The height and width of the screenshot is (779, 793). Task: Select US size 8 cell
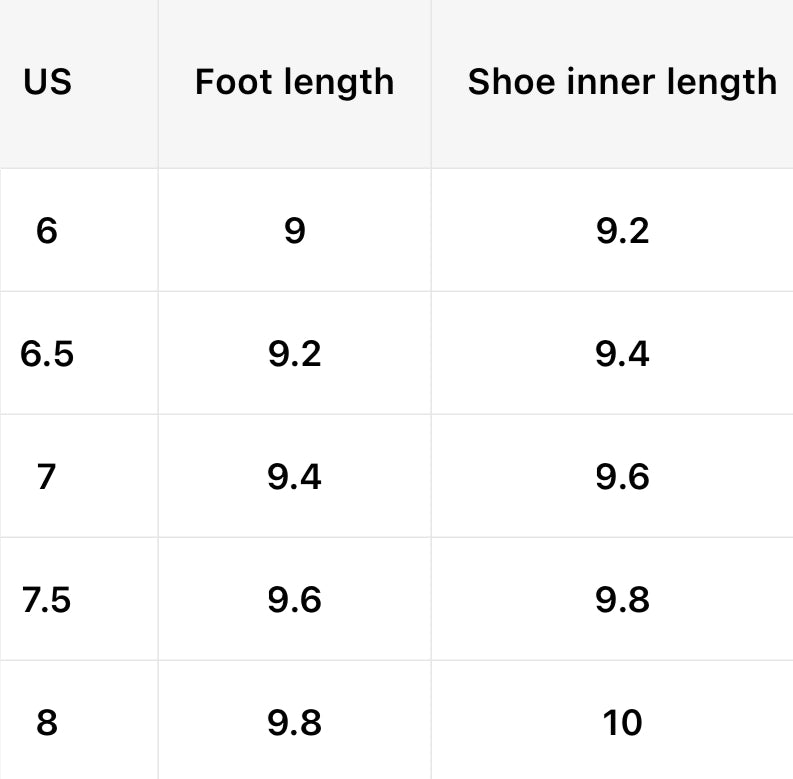47,722
